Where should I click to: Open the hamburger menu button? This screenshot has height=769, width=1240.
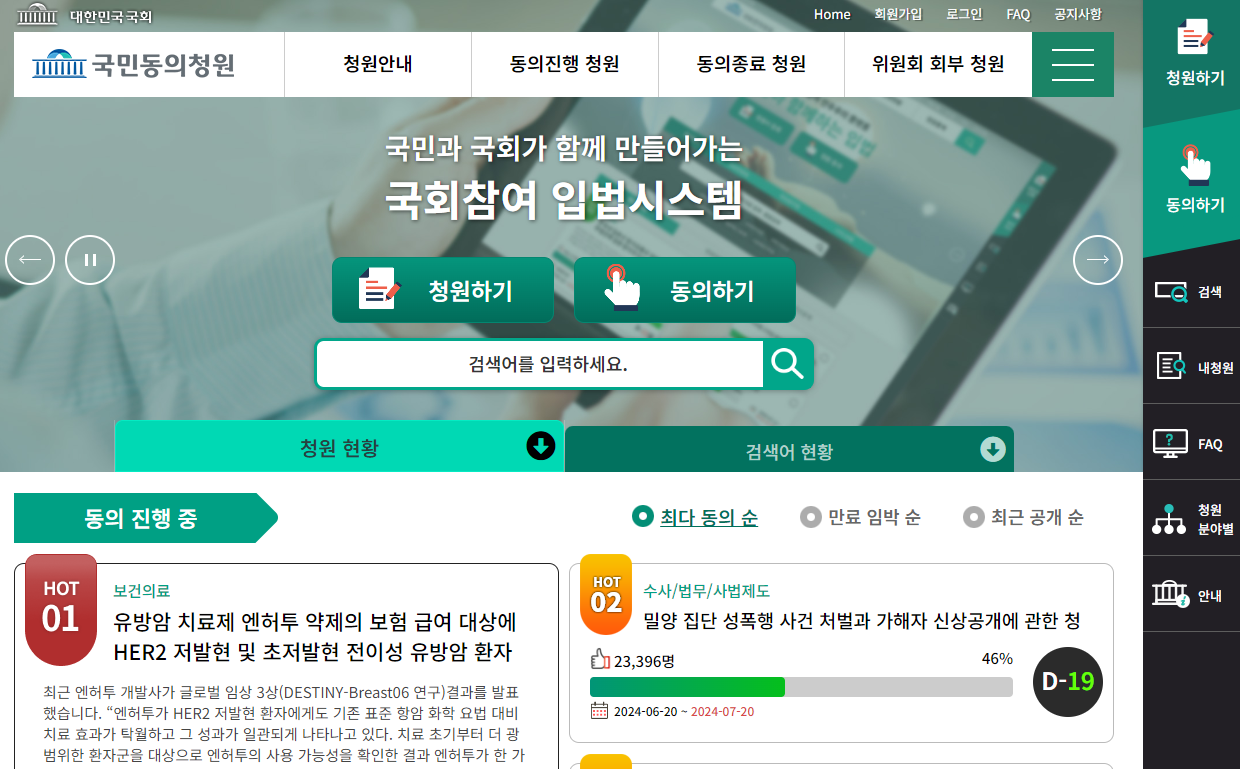coord(1073,65)
